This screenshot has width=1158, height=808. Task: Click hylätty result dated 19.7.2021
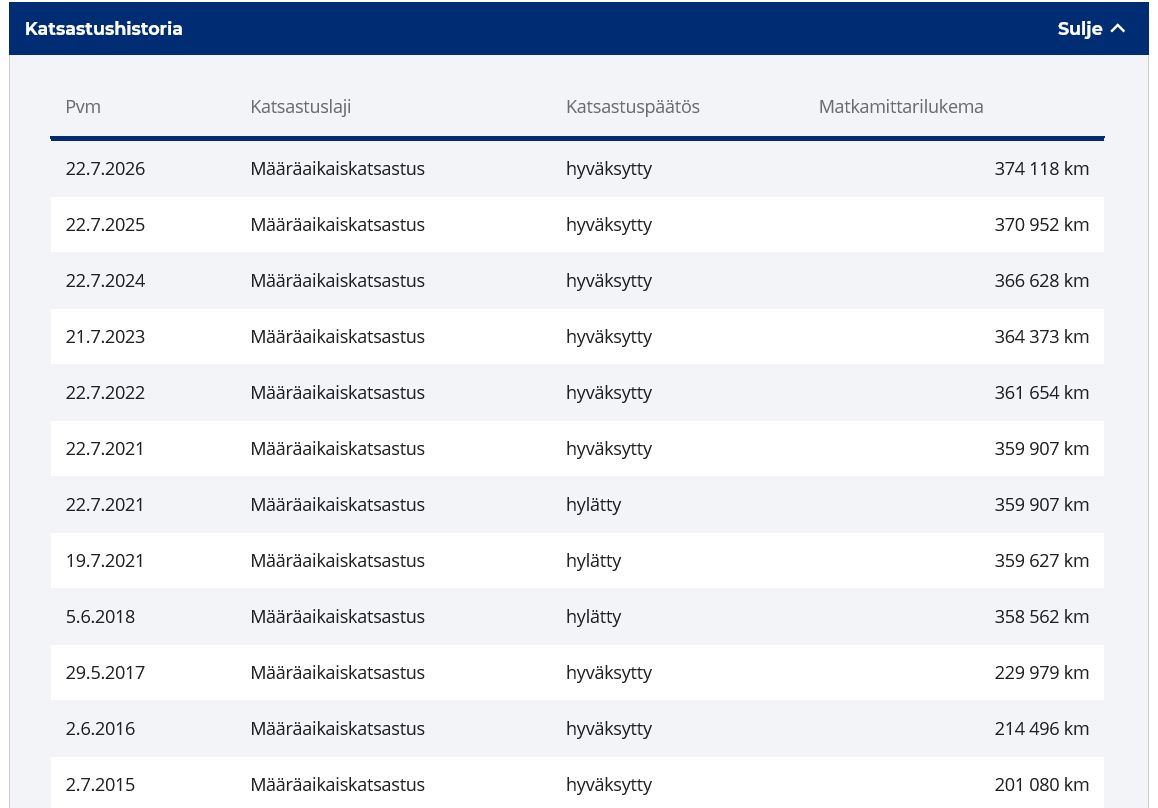(x=593, y=561)
